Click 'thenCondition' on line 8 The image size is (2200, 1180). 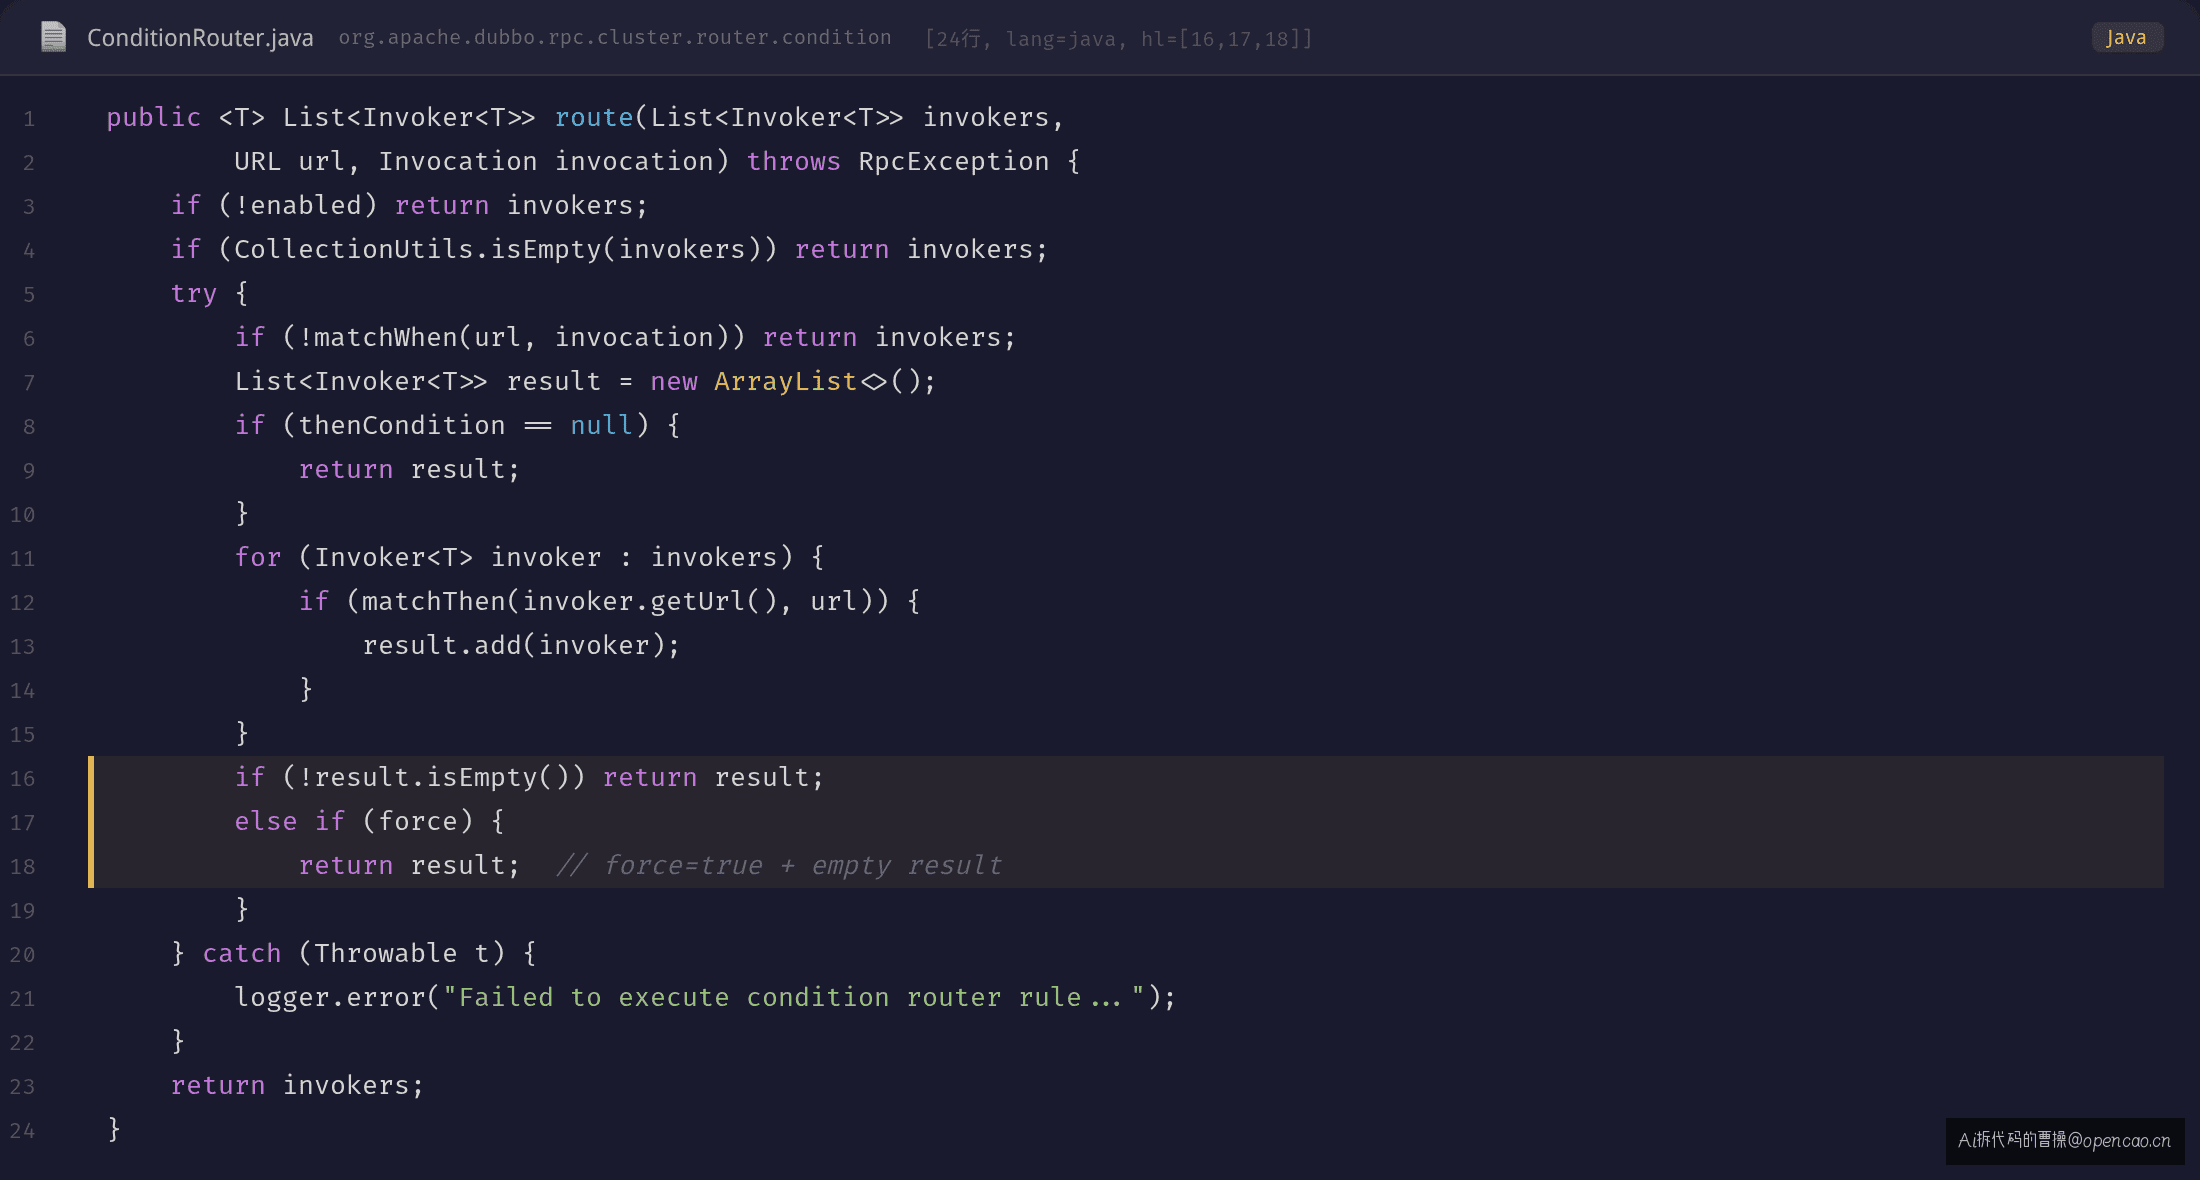pos(402,425)
